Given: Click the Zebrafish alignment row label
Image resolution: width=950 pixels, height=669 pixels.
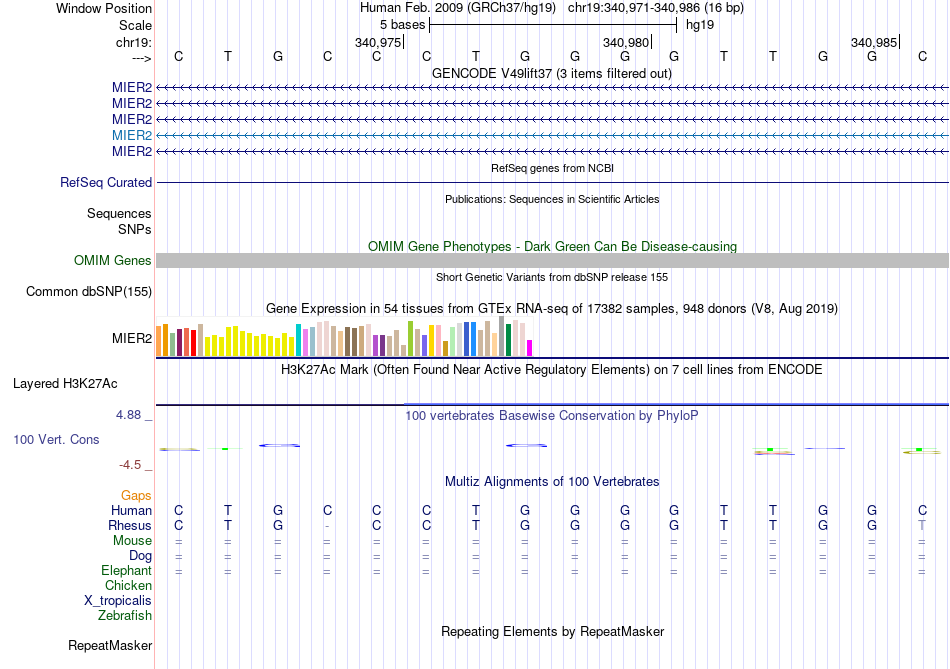Looking at the screenshot, I should tap(125, 615).
